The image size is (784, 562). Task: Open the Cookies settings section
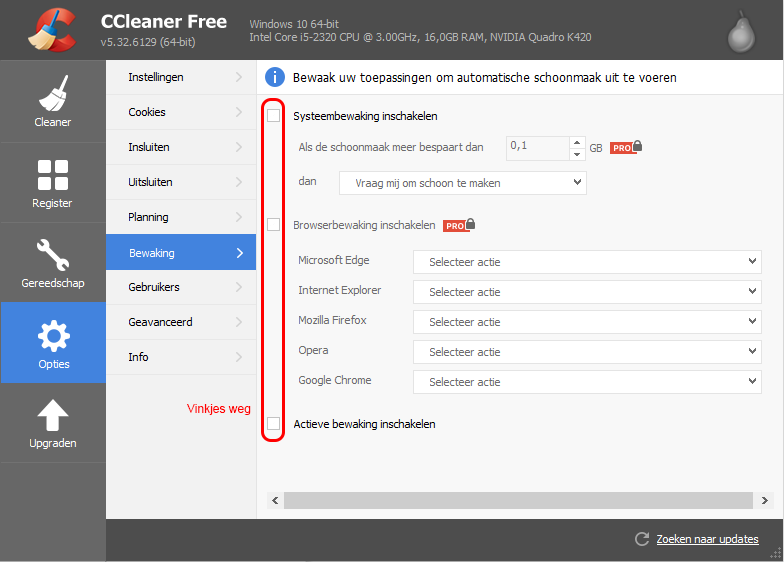point(180,112)
